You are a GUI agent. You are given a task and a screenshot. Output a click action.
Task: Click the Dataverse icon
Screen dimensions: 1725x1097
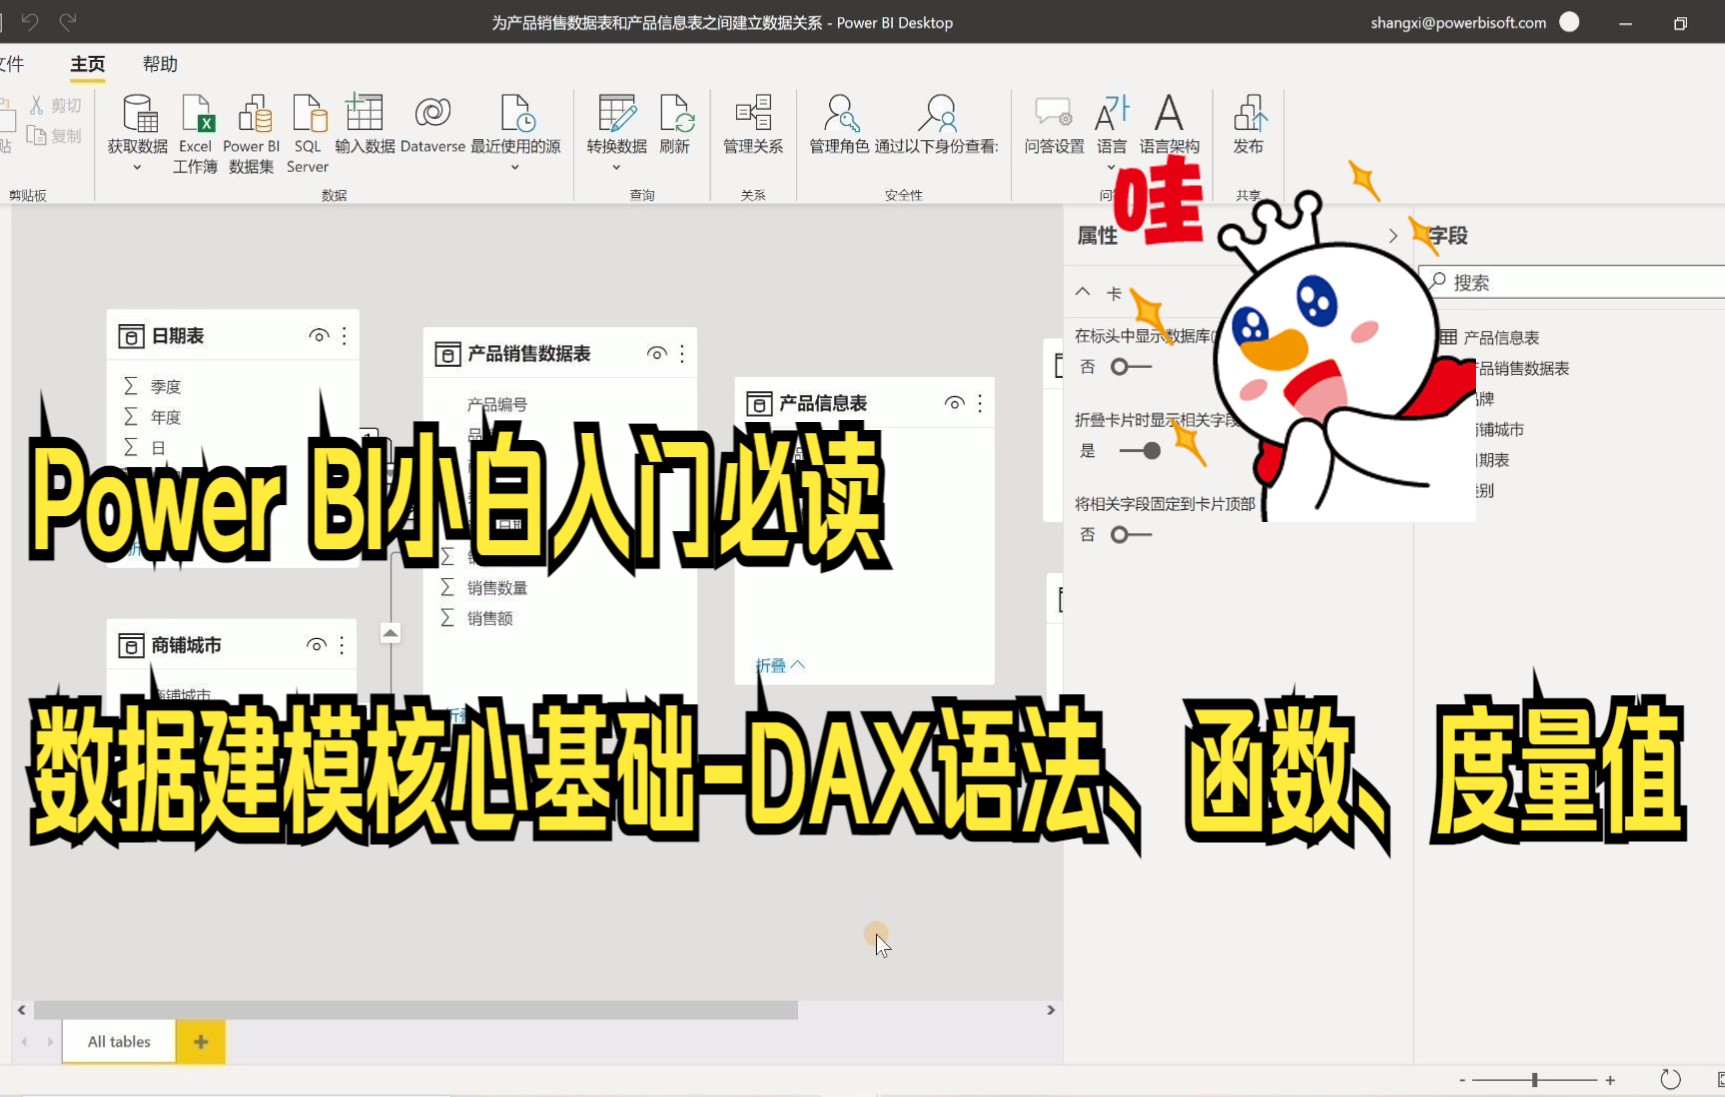click(433, 113)
